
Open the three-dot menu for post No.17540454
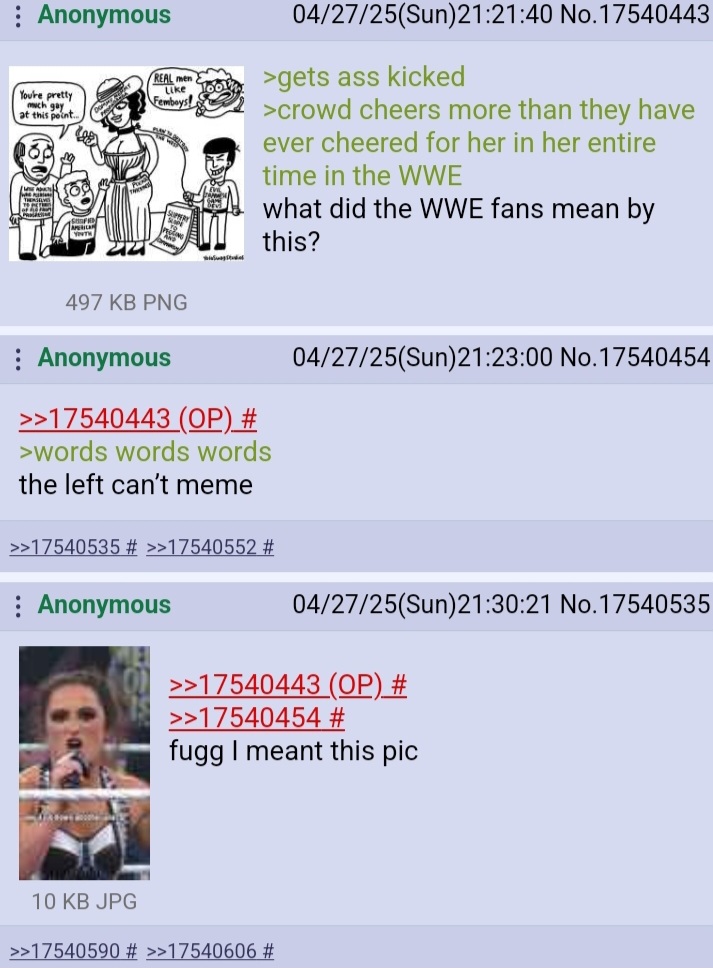(18, 358)
